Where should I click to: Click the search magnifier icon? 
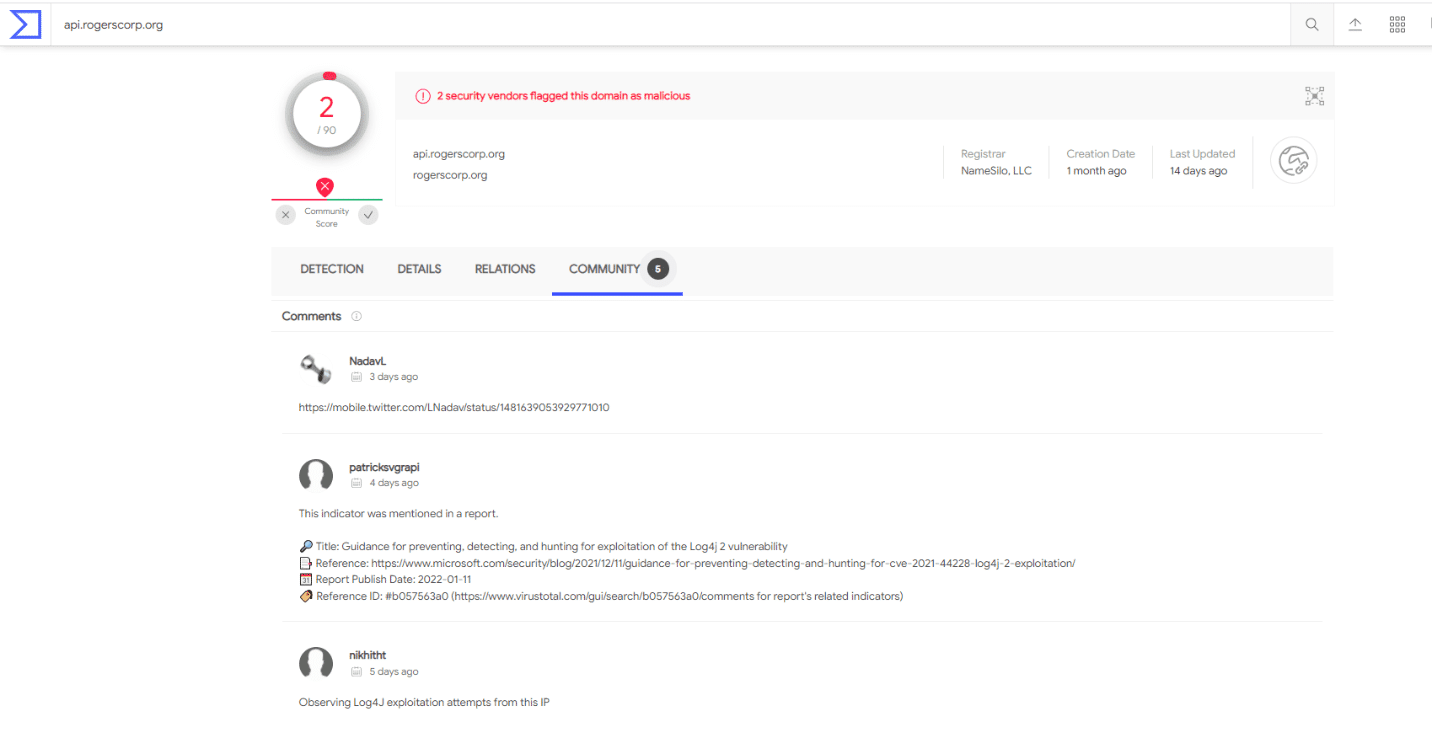tap(1312, 25)
